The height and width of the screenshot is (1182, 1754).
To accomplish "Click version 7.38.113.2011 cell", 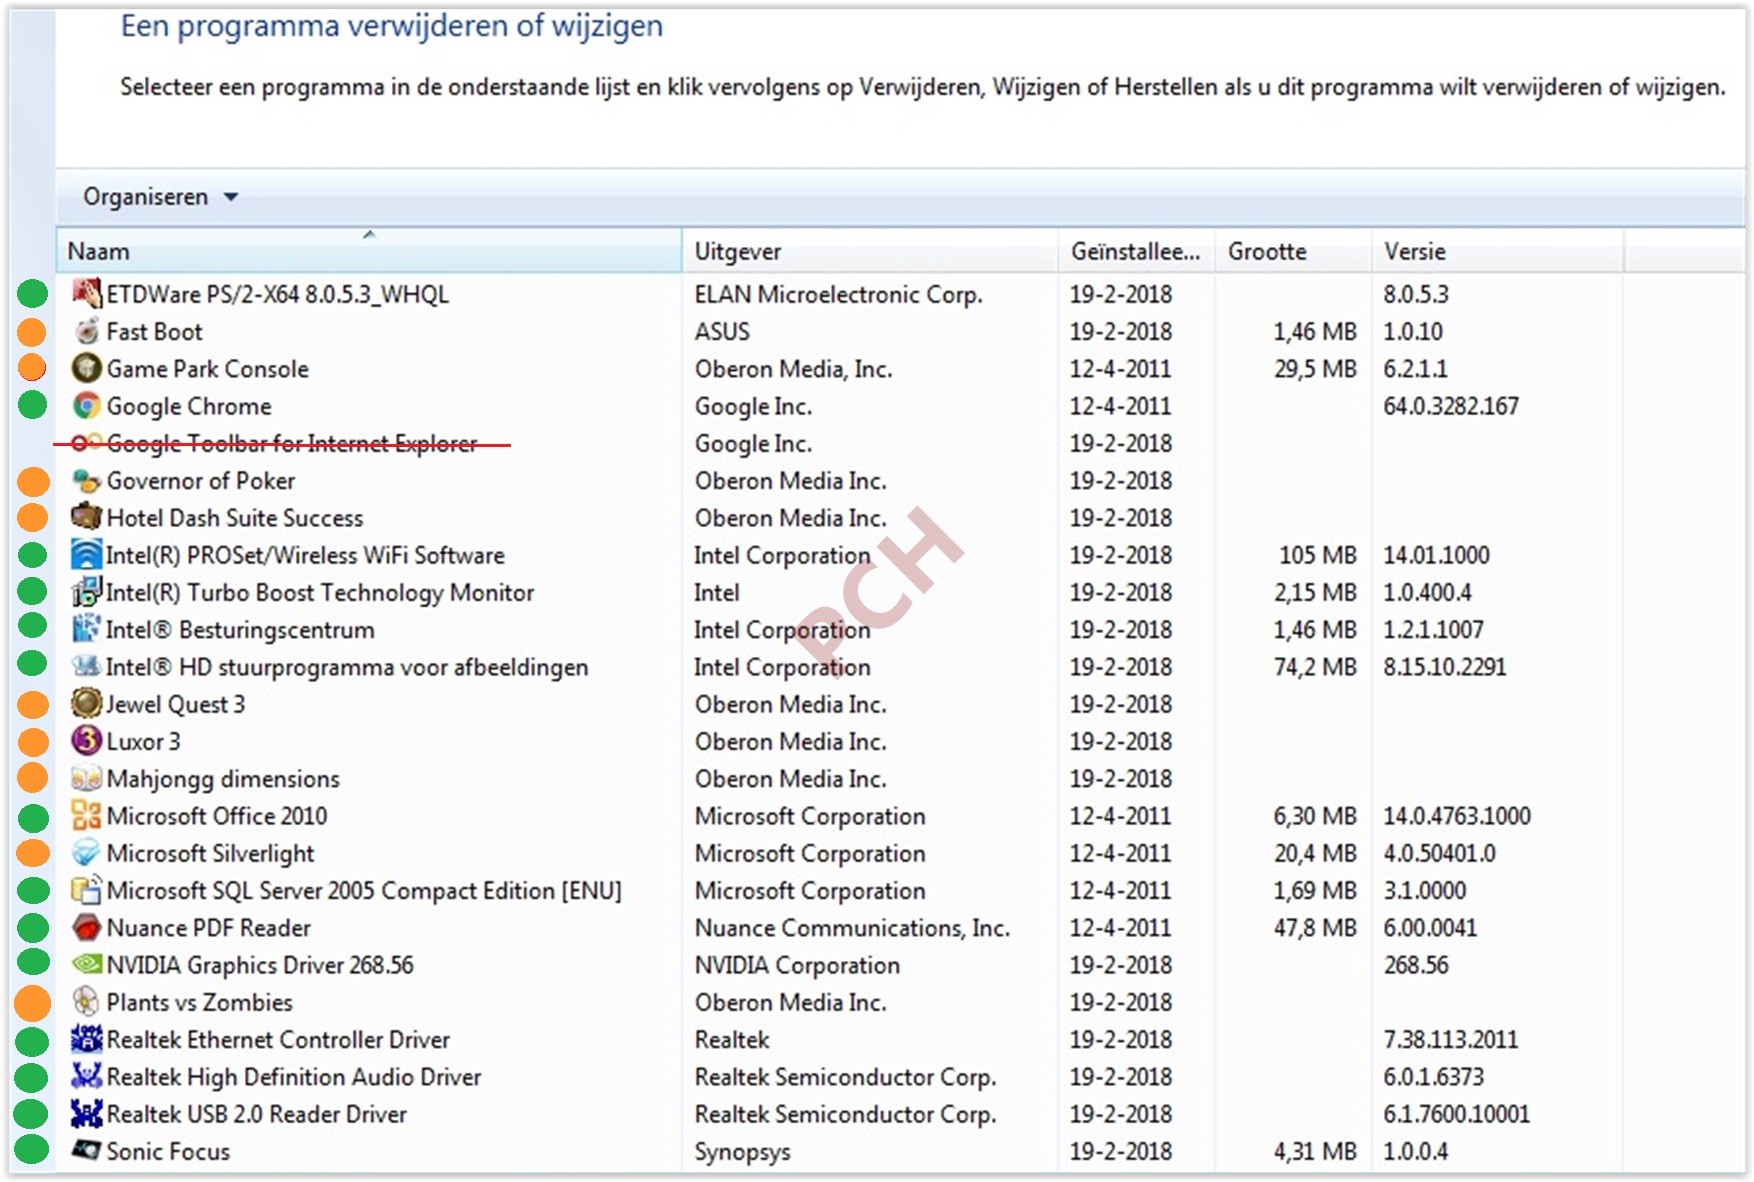I will [1450, 1040].
